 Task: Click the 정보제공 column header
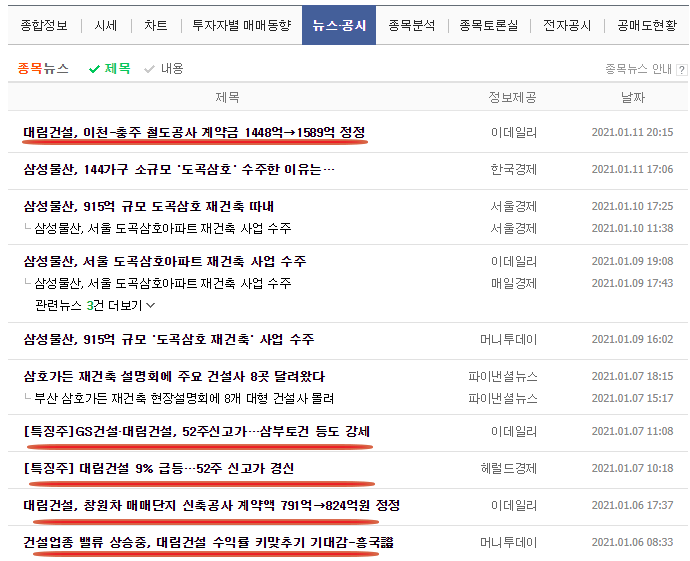513,97
